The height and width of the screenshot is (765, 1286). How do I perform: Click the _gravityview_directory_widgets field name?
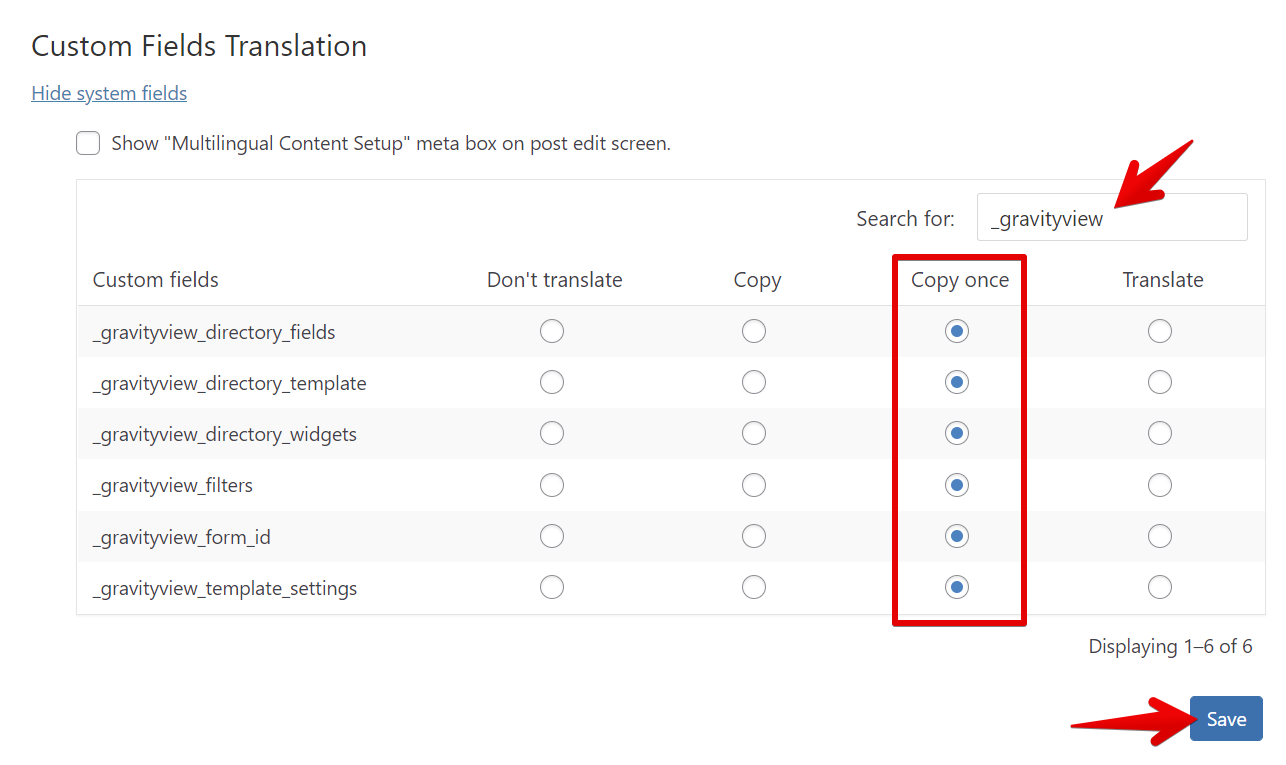[224, 434]
